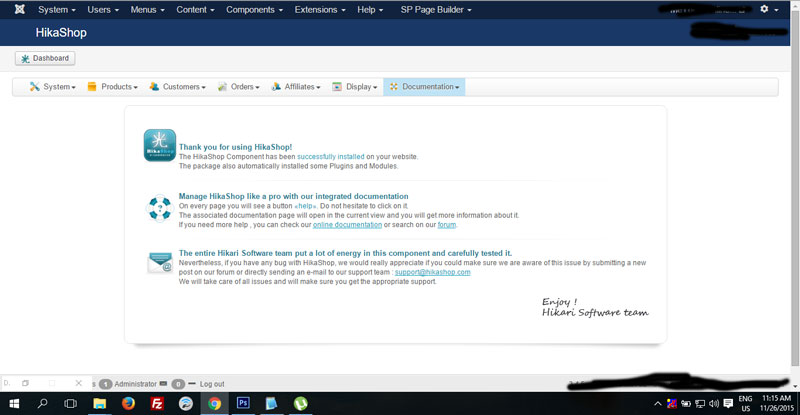Click the 'Manage HikaShop like a pro' heading
Viewport: 800px width, 415px height.
click(x=293, y=196)
